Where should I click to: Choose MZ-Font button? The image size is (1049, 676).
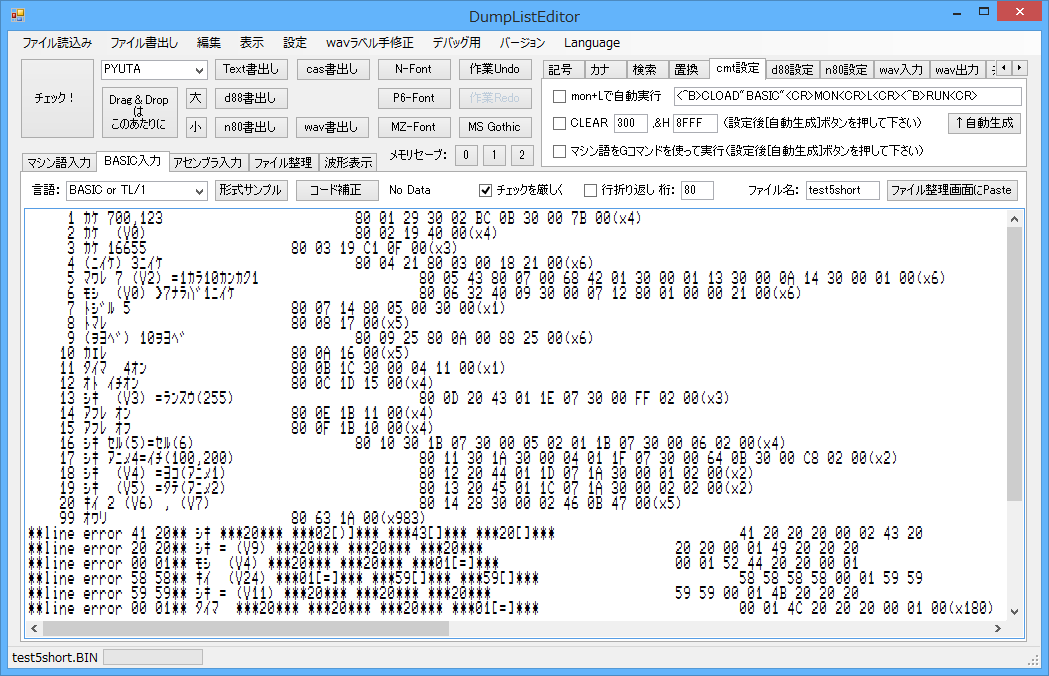pos(413,126)
